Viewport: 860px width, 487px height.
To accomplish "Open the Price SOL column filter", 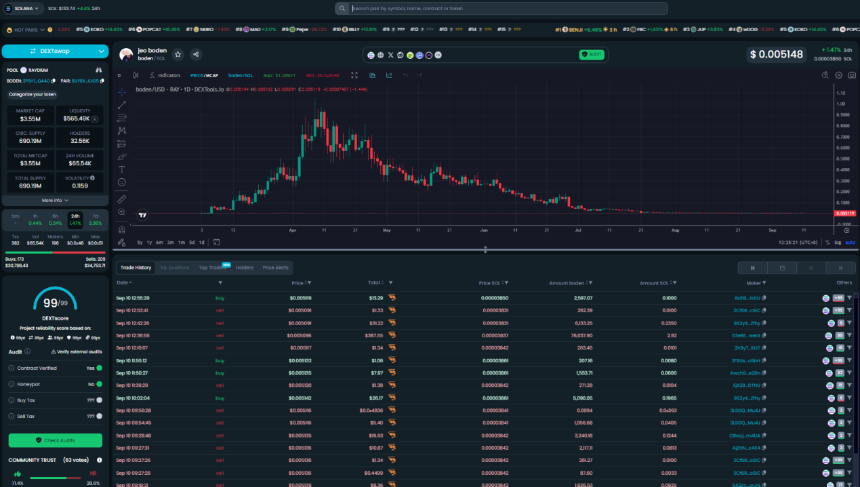I will (x=506, y=283).
